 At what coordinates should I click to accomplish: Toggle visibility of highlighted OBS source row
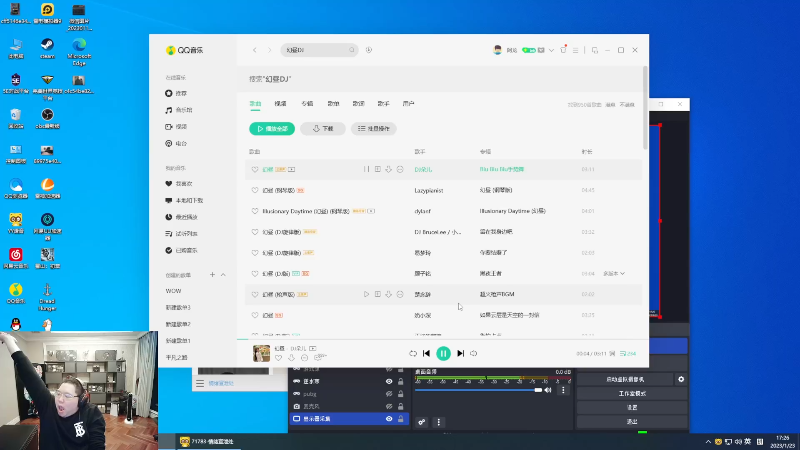tap(389, 419)
